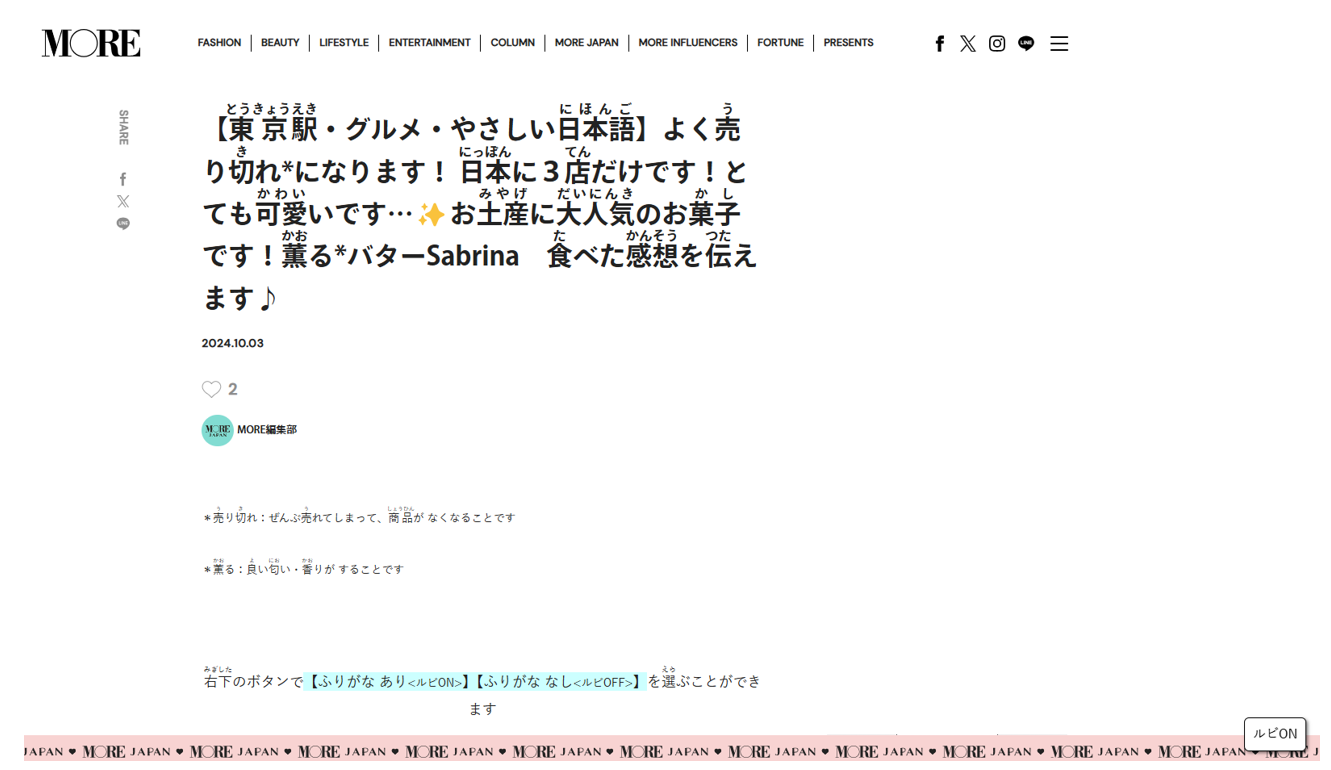The width and height of the screenshot is (1331, 770).
Task: Toggle the ルビON furigana button
Action: coord(1274,733)
